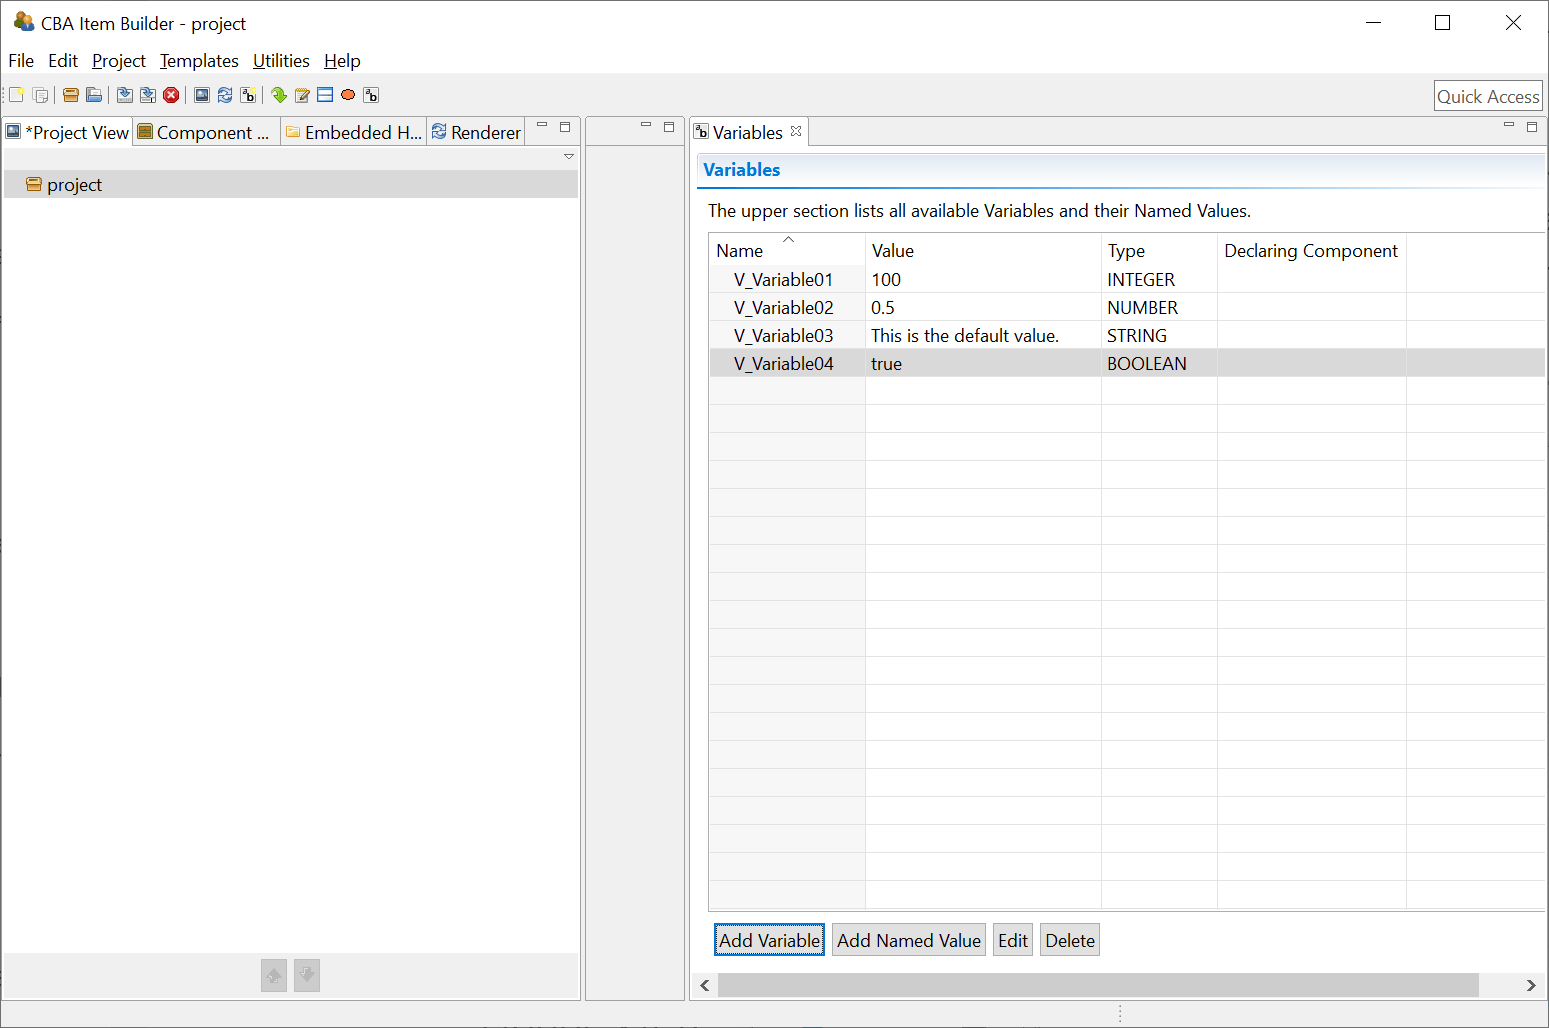Click the move up arrow under project tree
The height and width of the screenshot is (1028, 1549).
pyautogui.click(x=274, y=975)
